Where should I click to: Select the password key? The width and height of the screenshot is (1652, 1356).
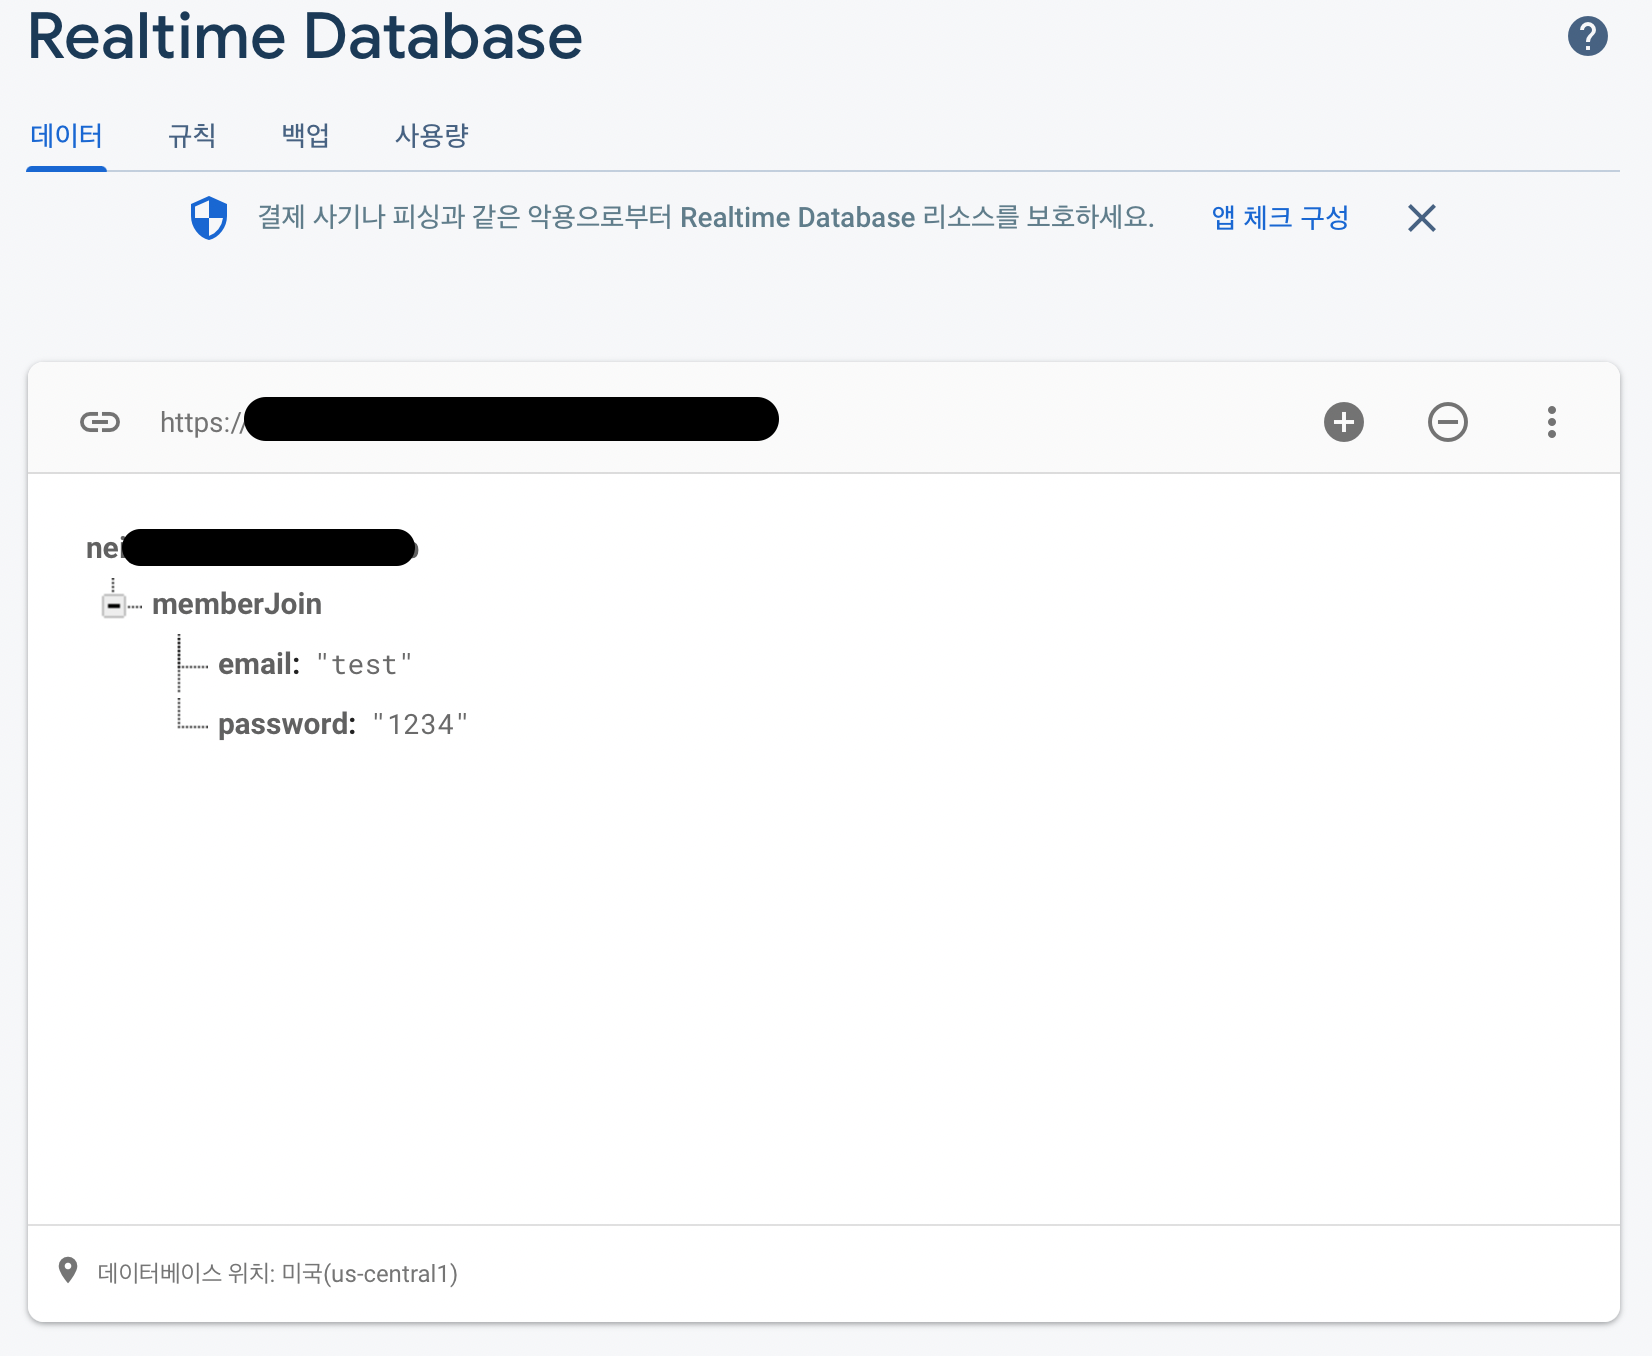(287, 724)
